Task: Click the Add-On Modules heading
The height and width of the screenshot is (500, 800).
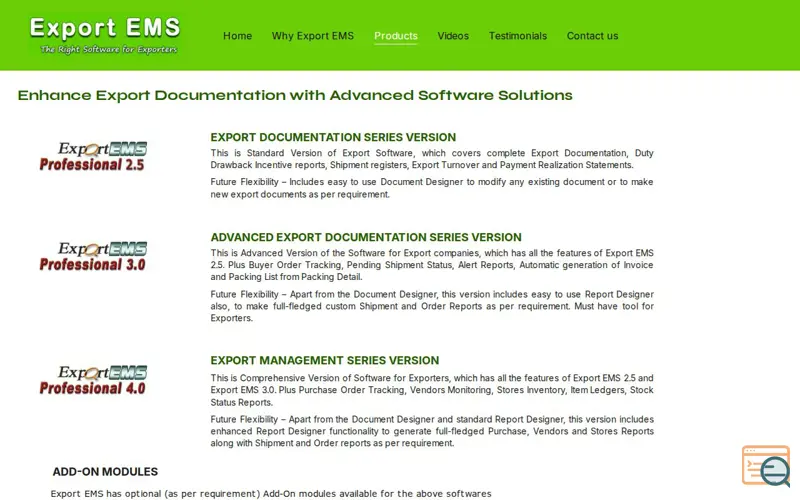Action: coord(105,471)
